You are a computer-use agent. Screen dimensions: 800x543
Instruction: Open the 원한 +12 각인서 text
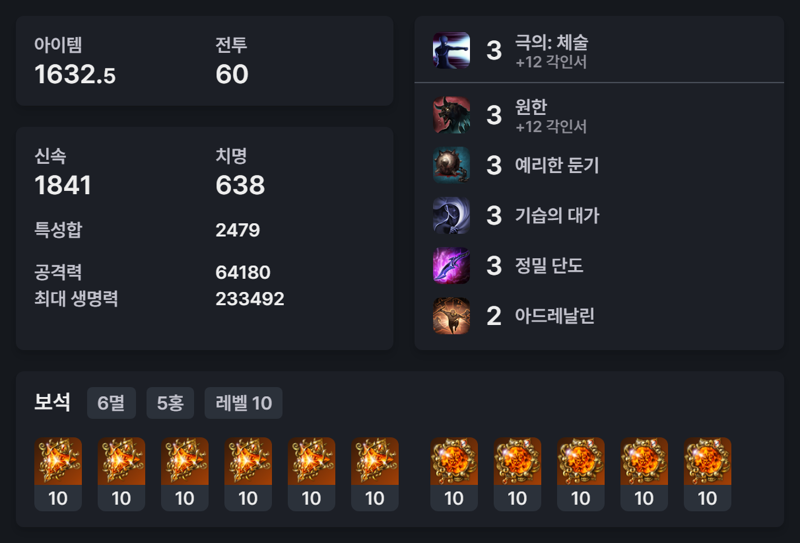551,127
